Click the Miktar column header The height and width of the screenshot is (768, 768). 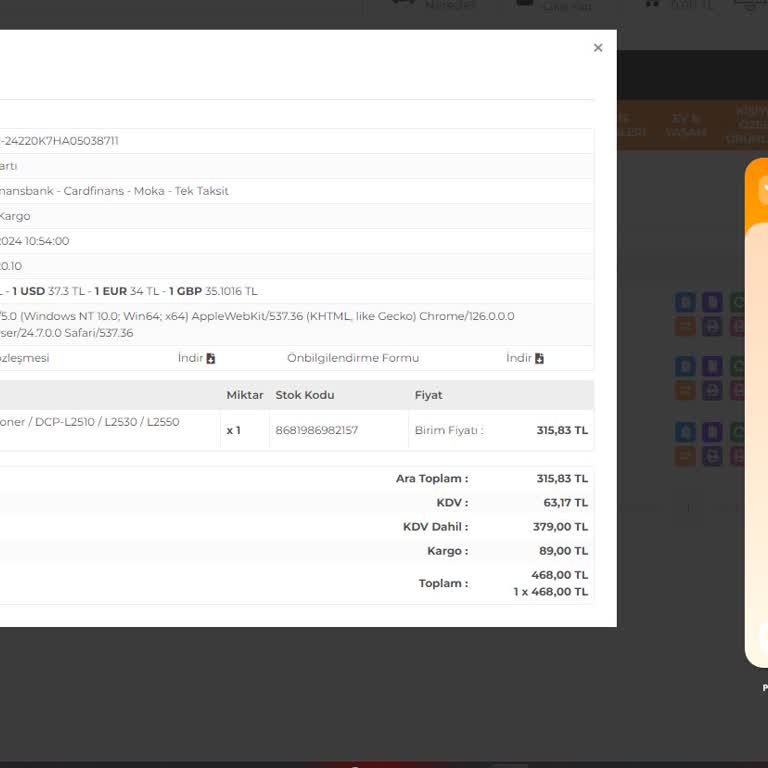pos(244,395)
